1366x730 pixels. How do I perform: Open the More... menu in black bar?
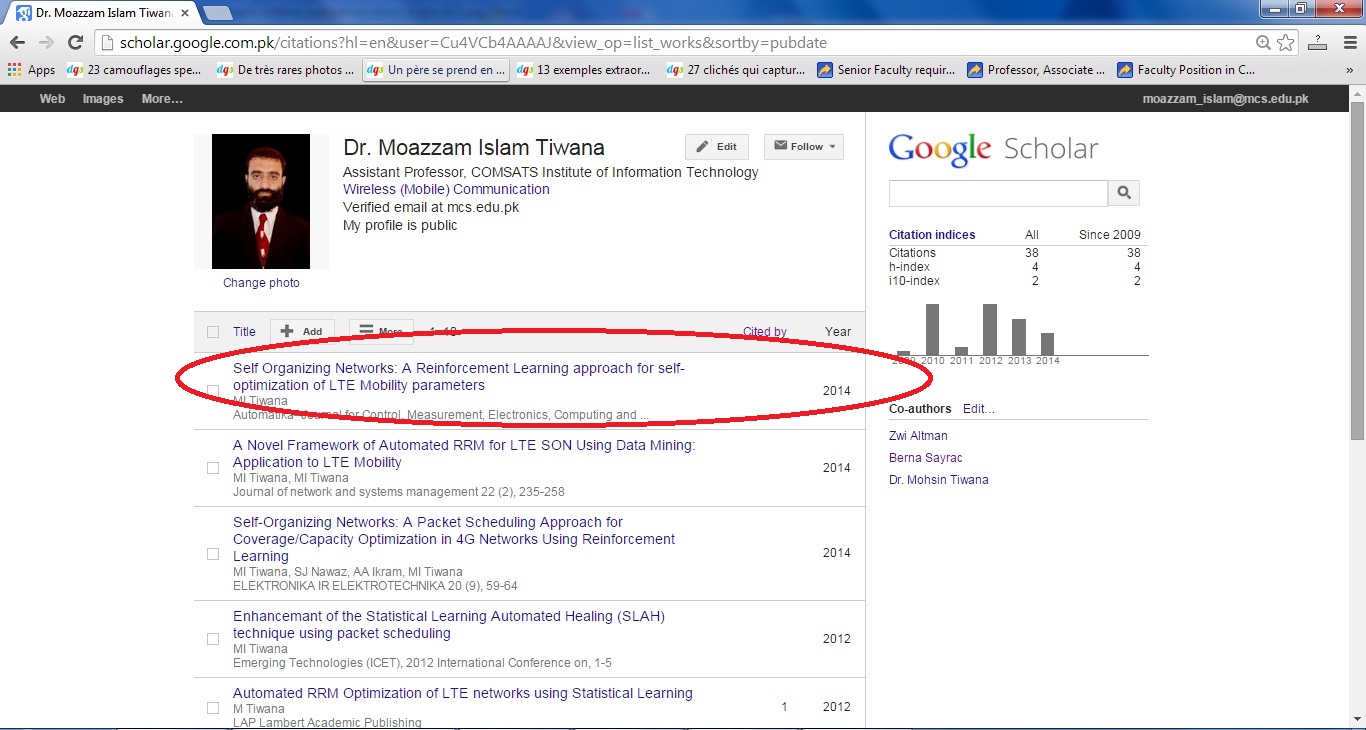pos(162,99)
